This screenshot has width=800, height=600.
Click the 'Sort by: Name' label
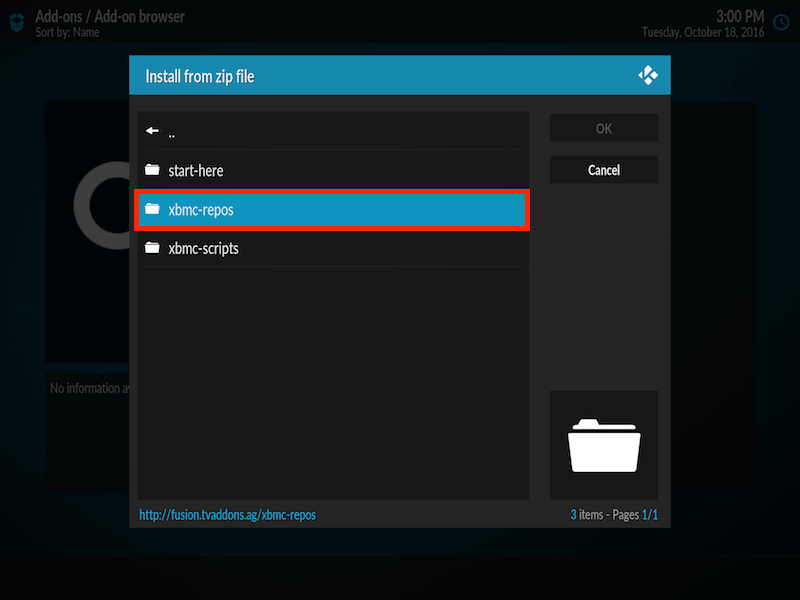67,33
